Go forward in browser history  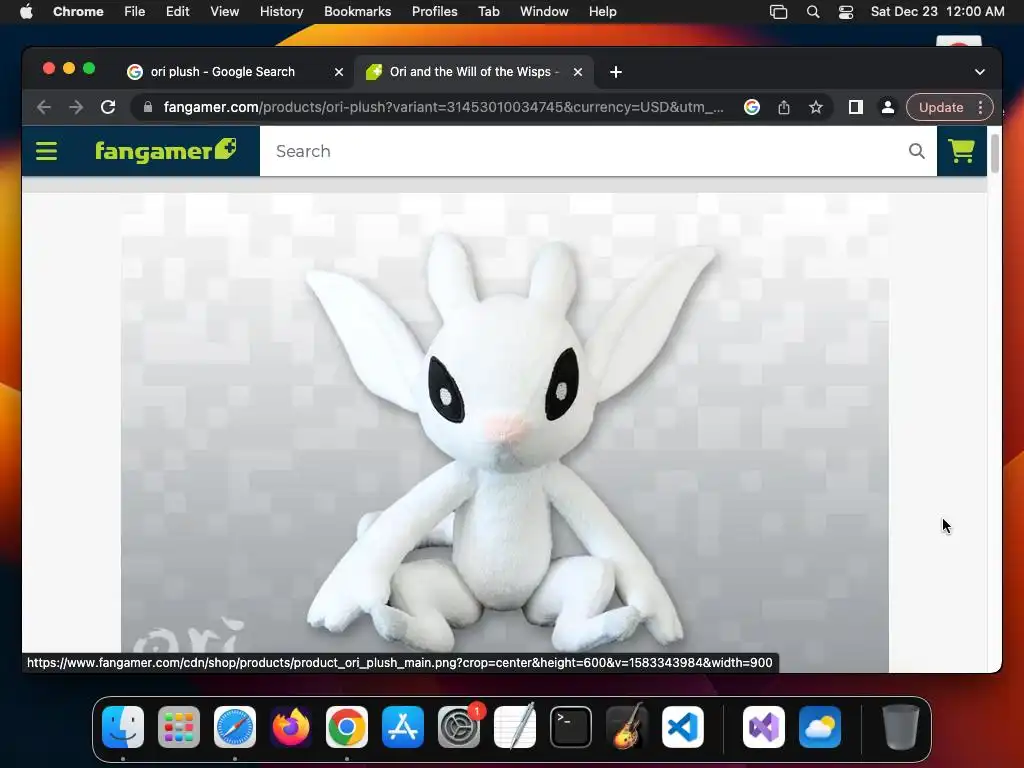click(76, 107)
